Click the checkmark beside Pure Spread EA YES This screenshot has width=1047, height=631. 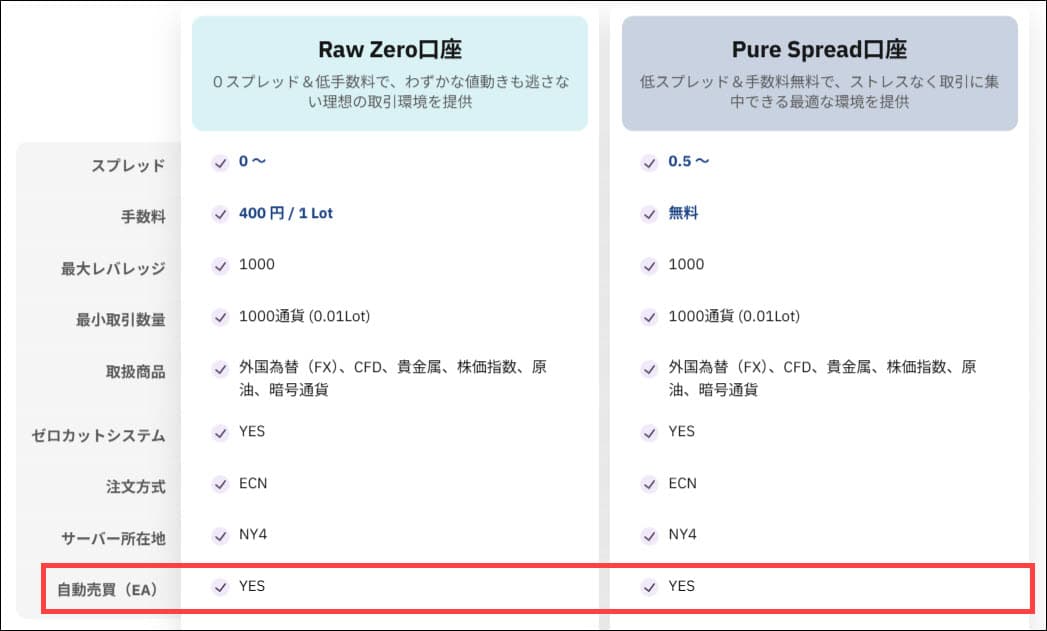650,587
